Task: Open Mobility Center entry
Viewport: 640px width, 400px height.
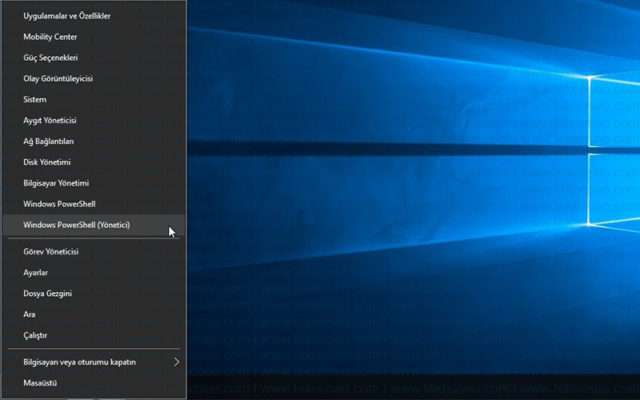Action: (94, 37)
